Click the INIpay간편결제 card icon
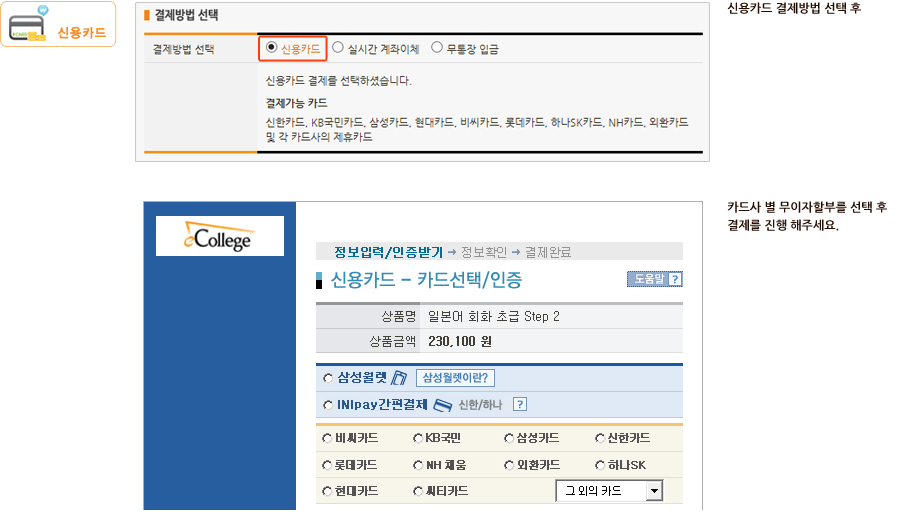The image size is (913, 530). coord(443,405)
